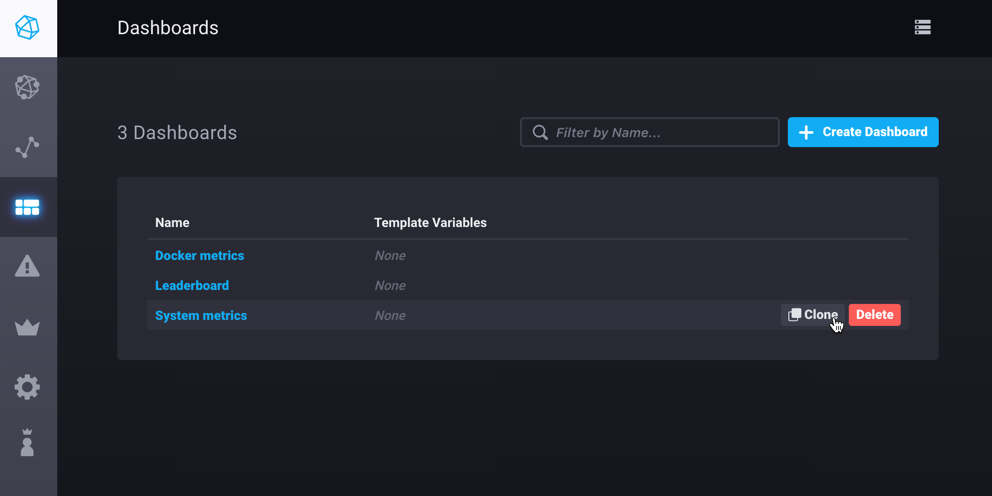Open the Host List sidebar icon
The image size is (992, 496).
[x=28, y=88]
